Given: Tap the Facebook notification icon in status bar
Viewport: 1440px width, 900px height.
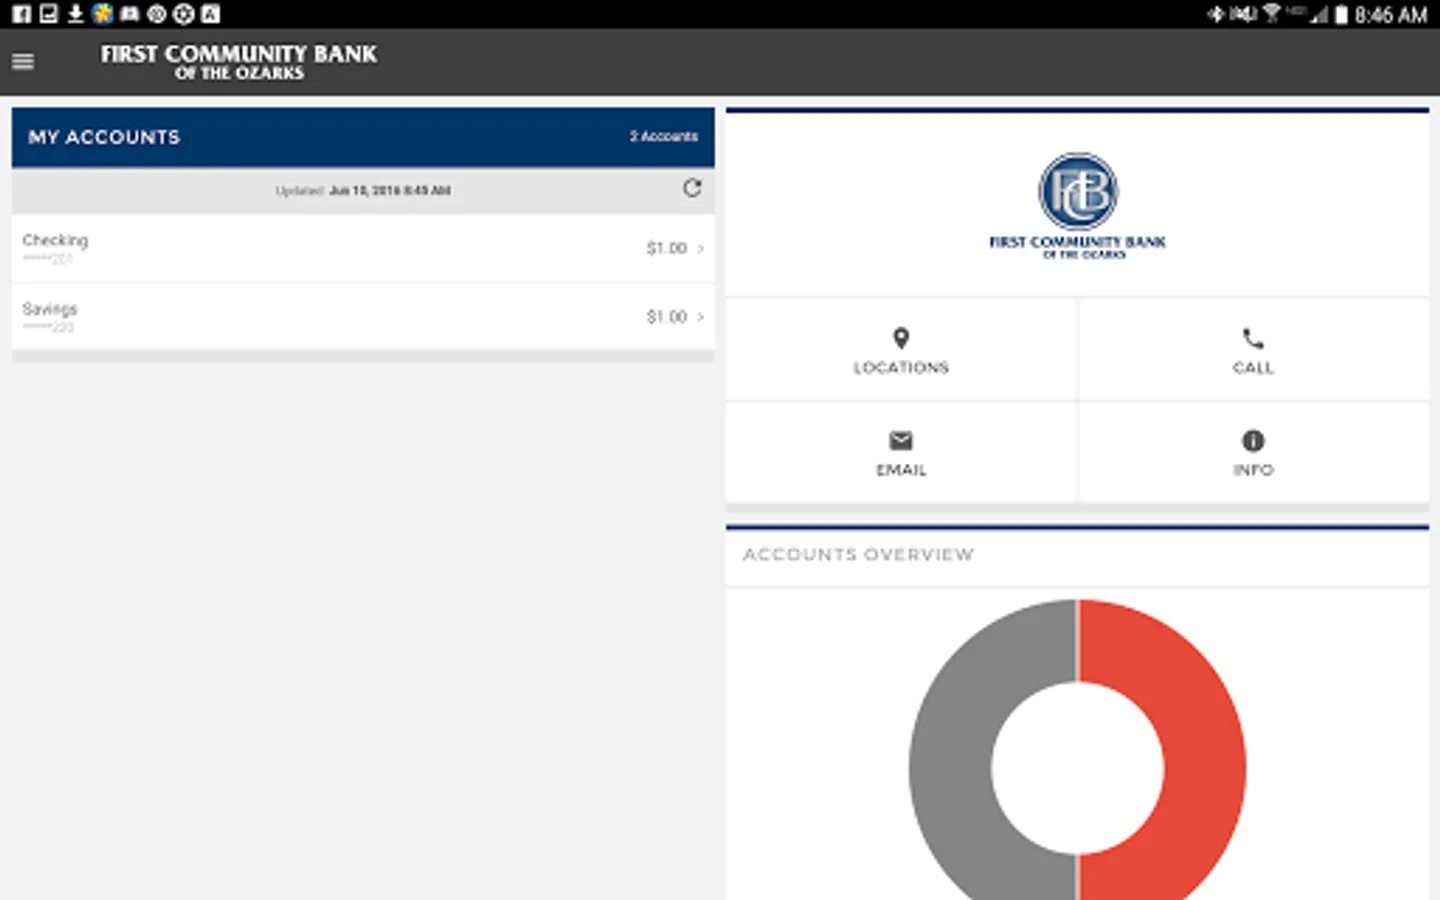Looking at the screenshot, I should pos(21,14).
